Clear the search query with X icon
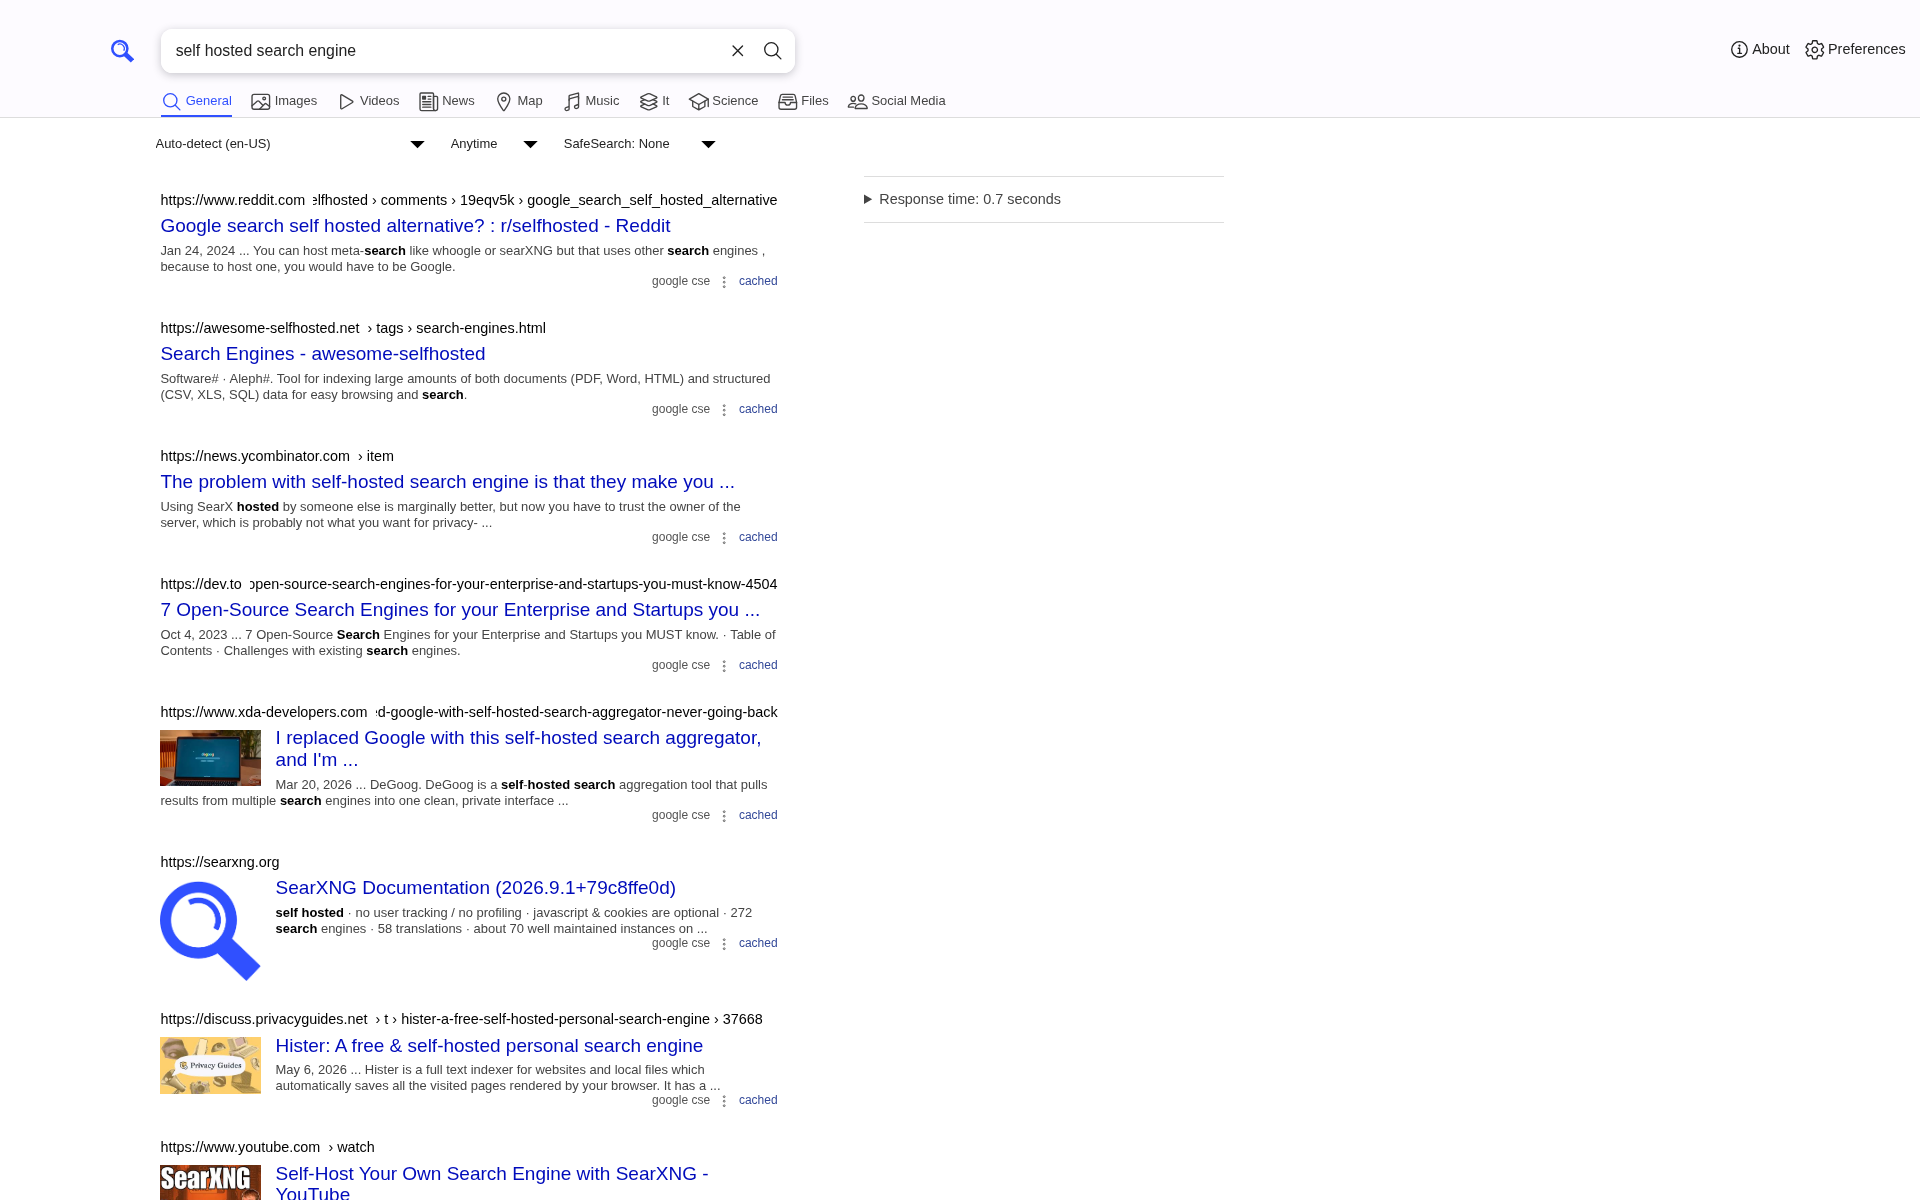Image resolution: width=1920 pixels, height=1200 pixels. coord(738,51)
